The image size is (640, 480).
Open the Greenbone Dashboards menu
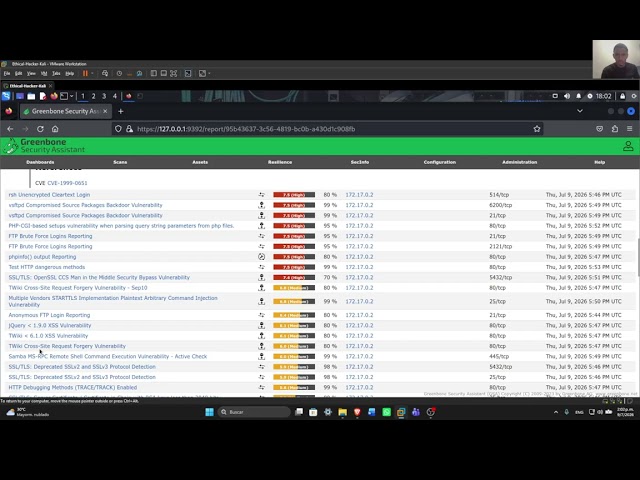40,162
